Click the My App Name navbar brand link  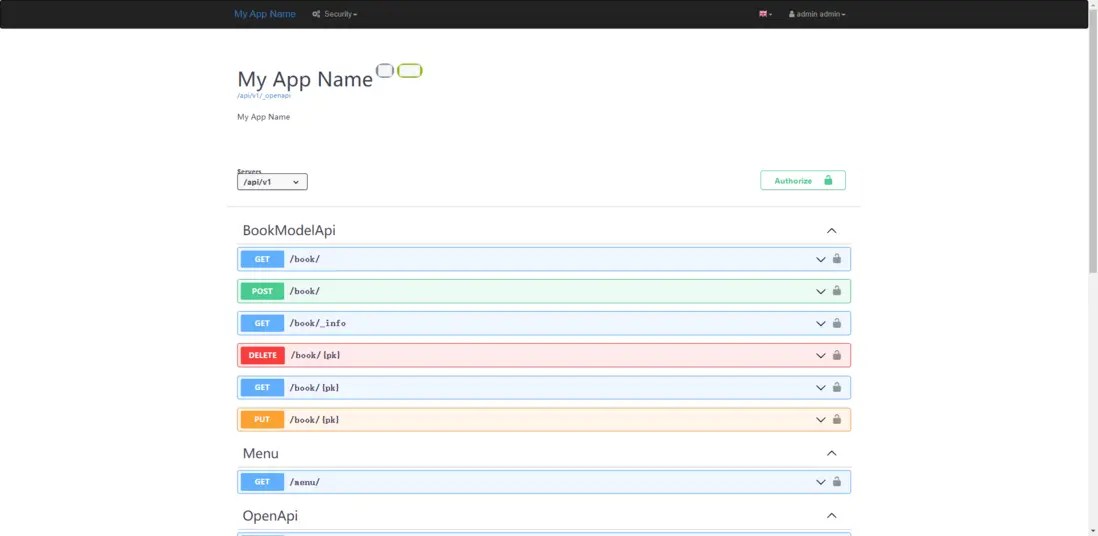click(x=265, y=14)
